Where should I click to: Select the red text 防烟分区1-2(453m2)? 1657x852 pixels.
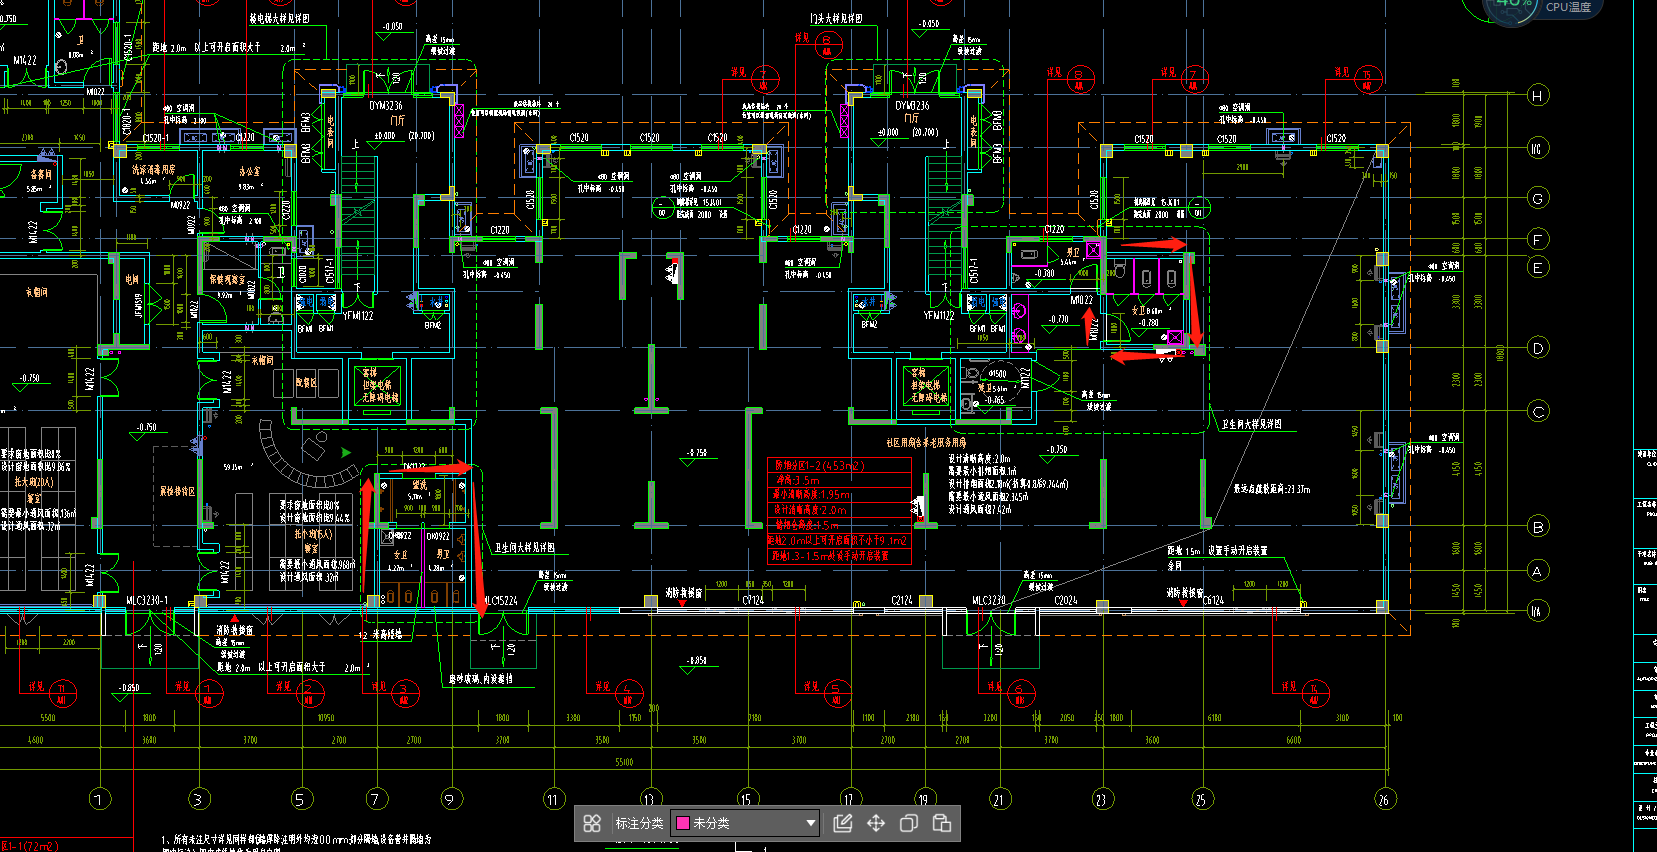tap(819, 465)
